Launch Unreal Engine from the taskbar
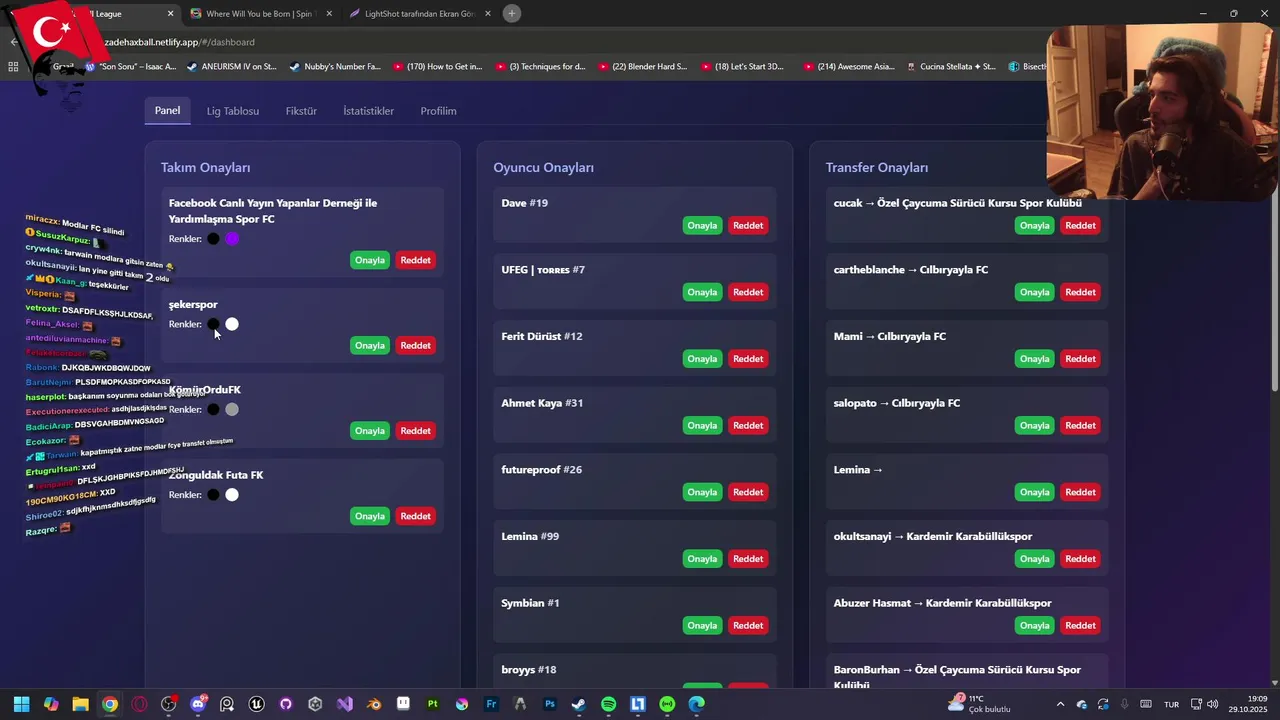Viewport: 1280px width, 720px height. tap(257, 704)
